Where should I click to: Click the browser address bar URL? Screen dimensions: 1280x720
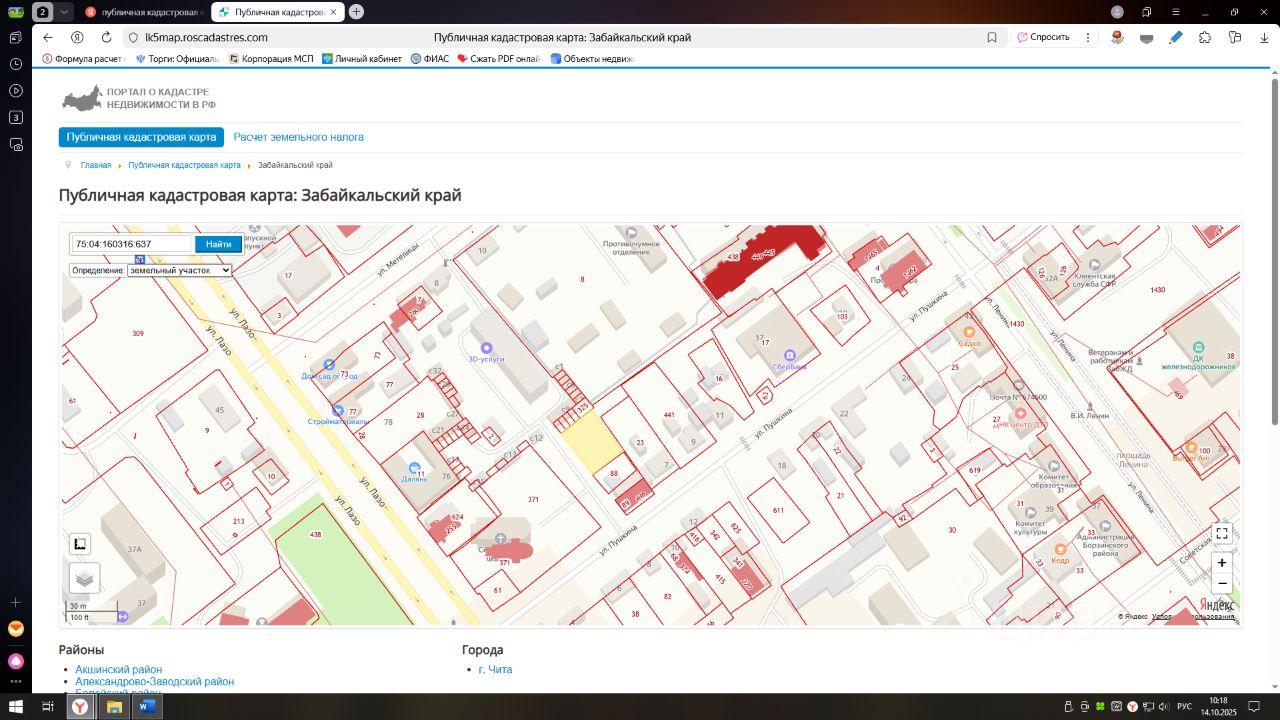tap(206, 37)
